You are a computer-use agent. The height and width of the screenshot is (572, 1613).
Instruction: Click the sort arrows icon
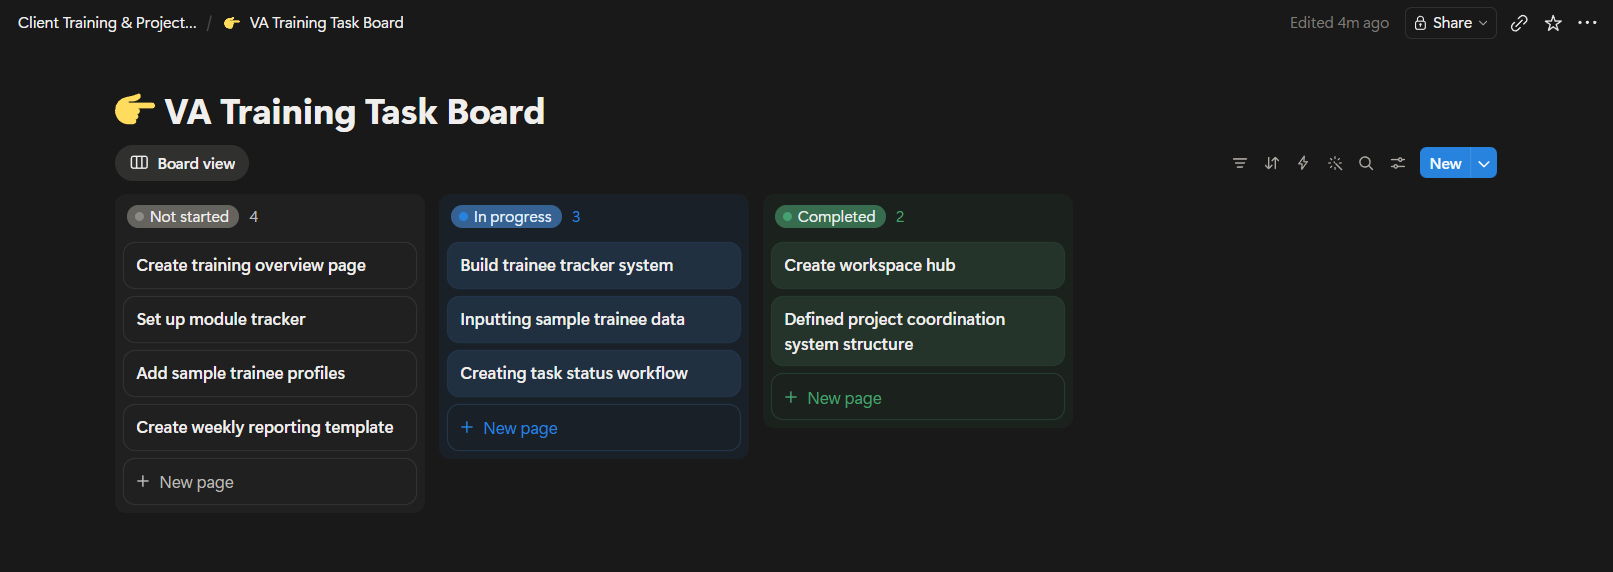[x=1272, y=163]
